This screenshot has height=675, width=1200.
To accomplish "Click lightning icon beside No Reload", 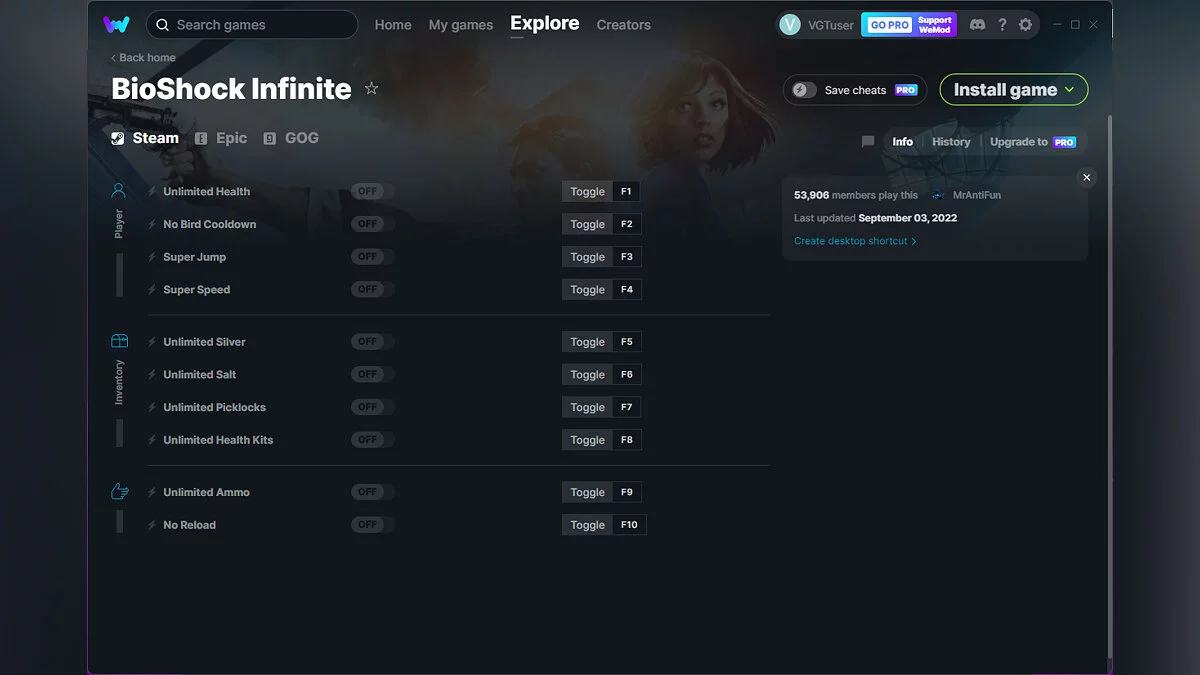I will (152, 525).
